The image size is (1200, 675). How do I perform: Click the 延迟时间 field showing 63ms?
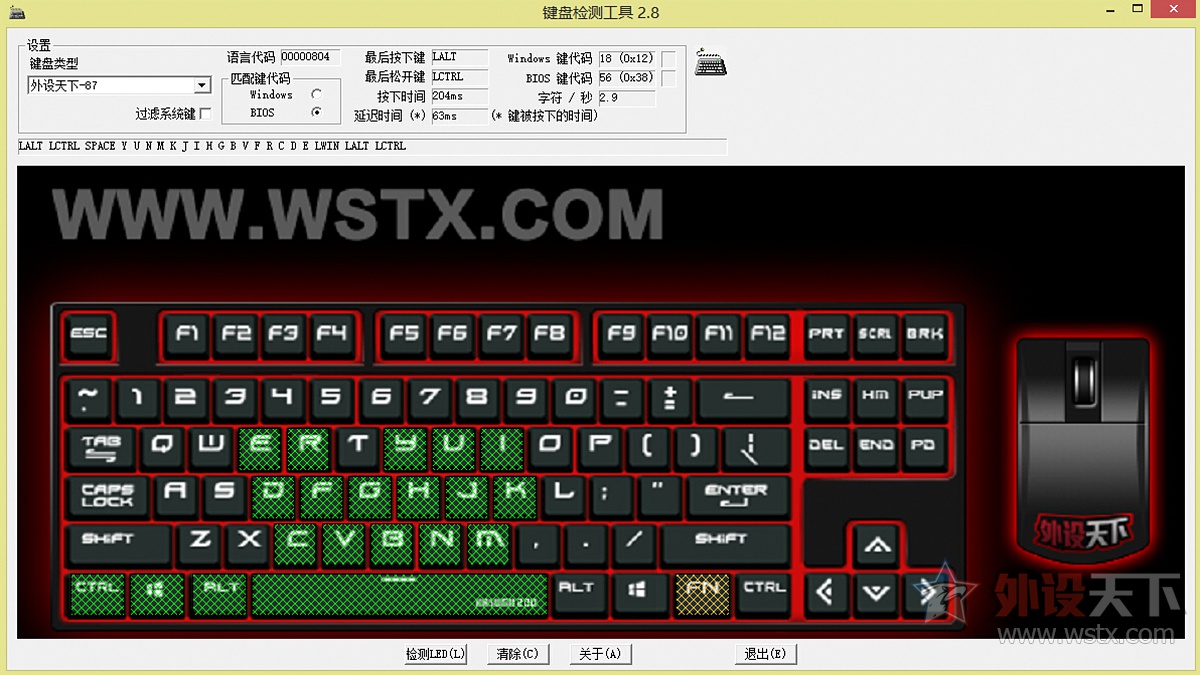[460, 116]
